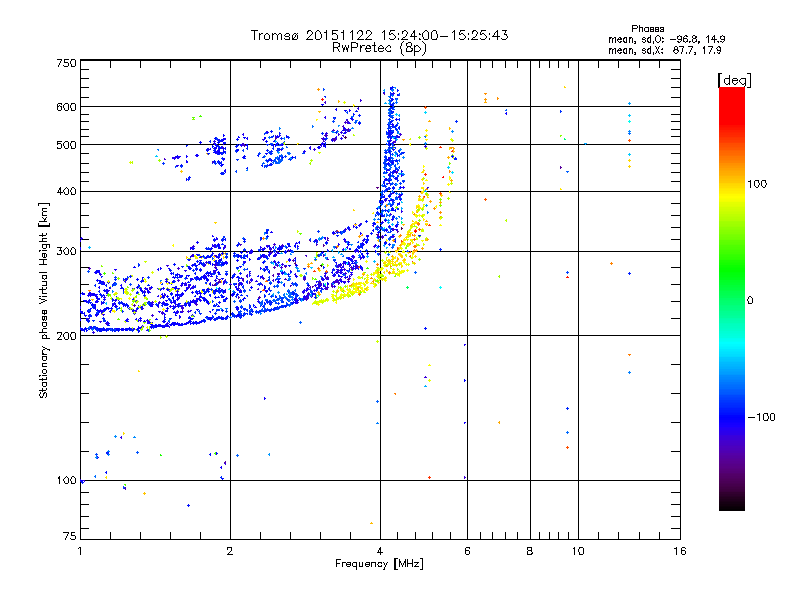Image resolution: width=800 pixels, height=600 pixels.
Task: Click y-axis tick label '500'
Action: (66, 145)
